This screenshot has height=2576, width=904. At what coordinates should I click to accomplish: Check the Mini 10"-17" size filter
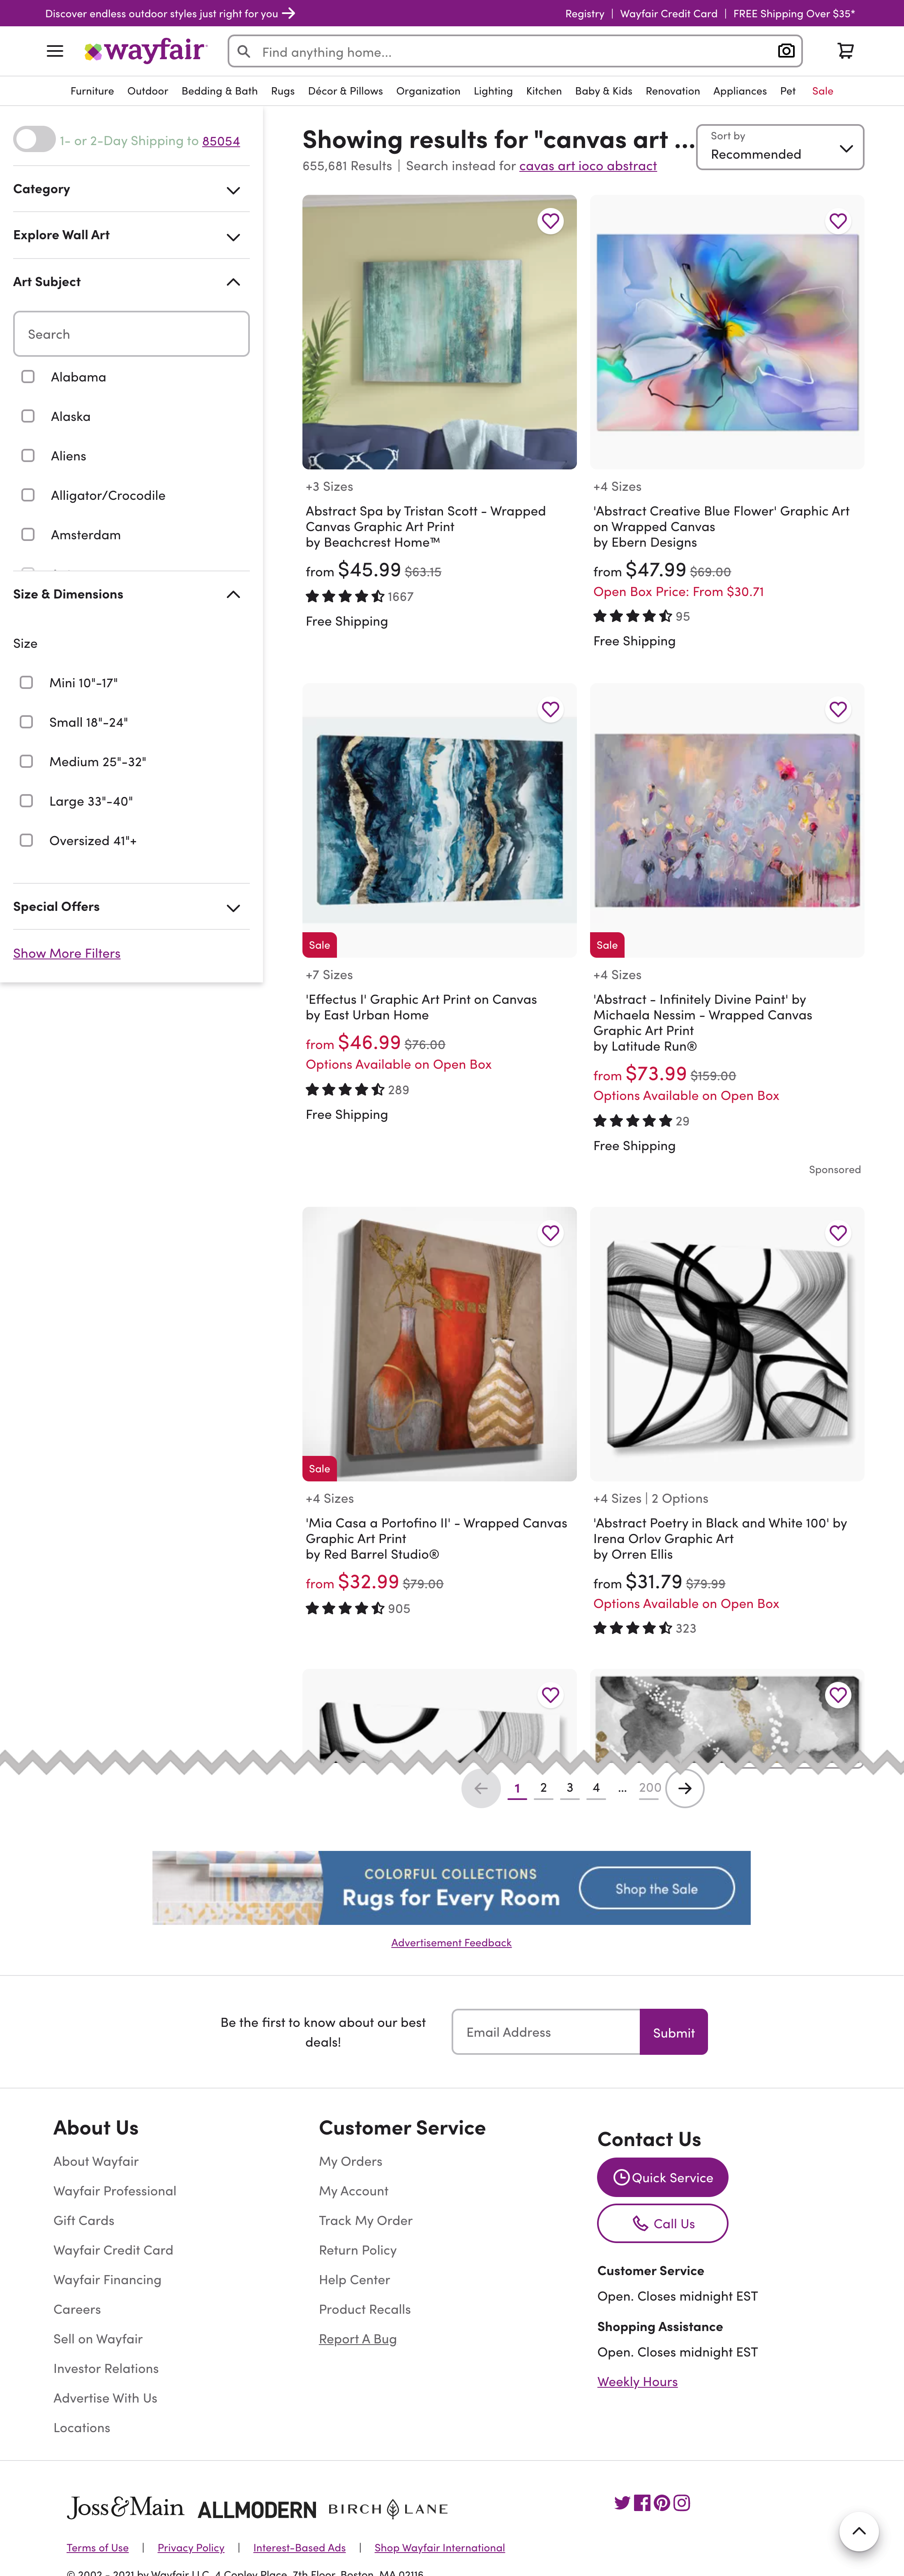point(26,682)
